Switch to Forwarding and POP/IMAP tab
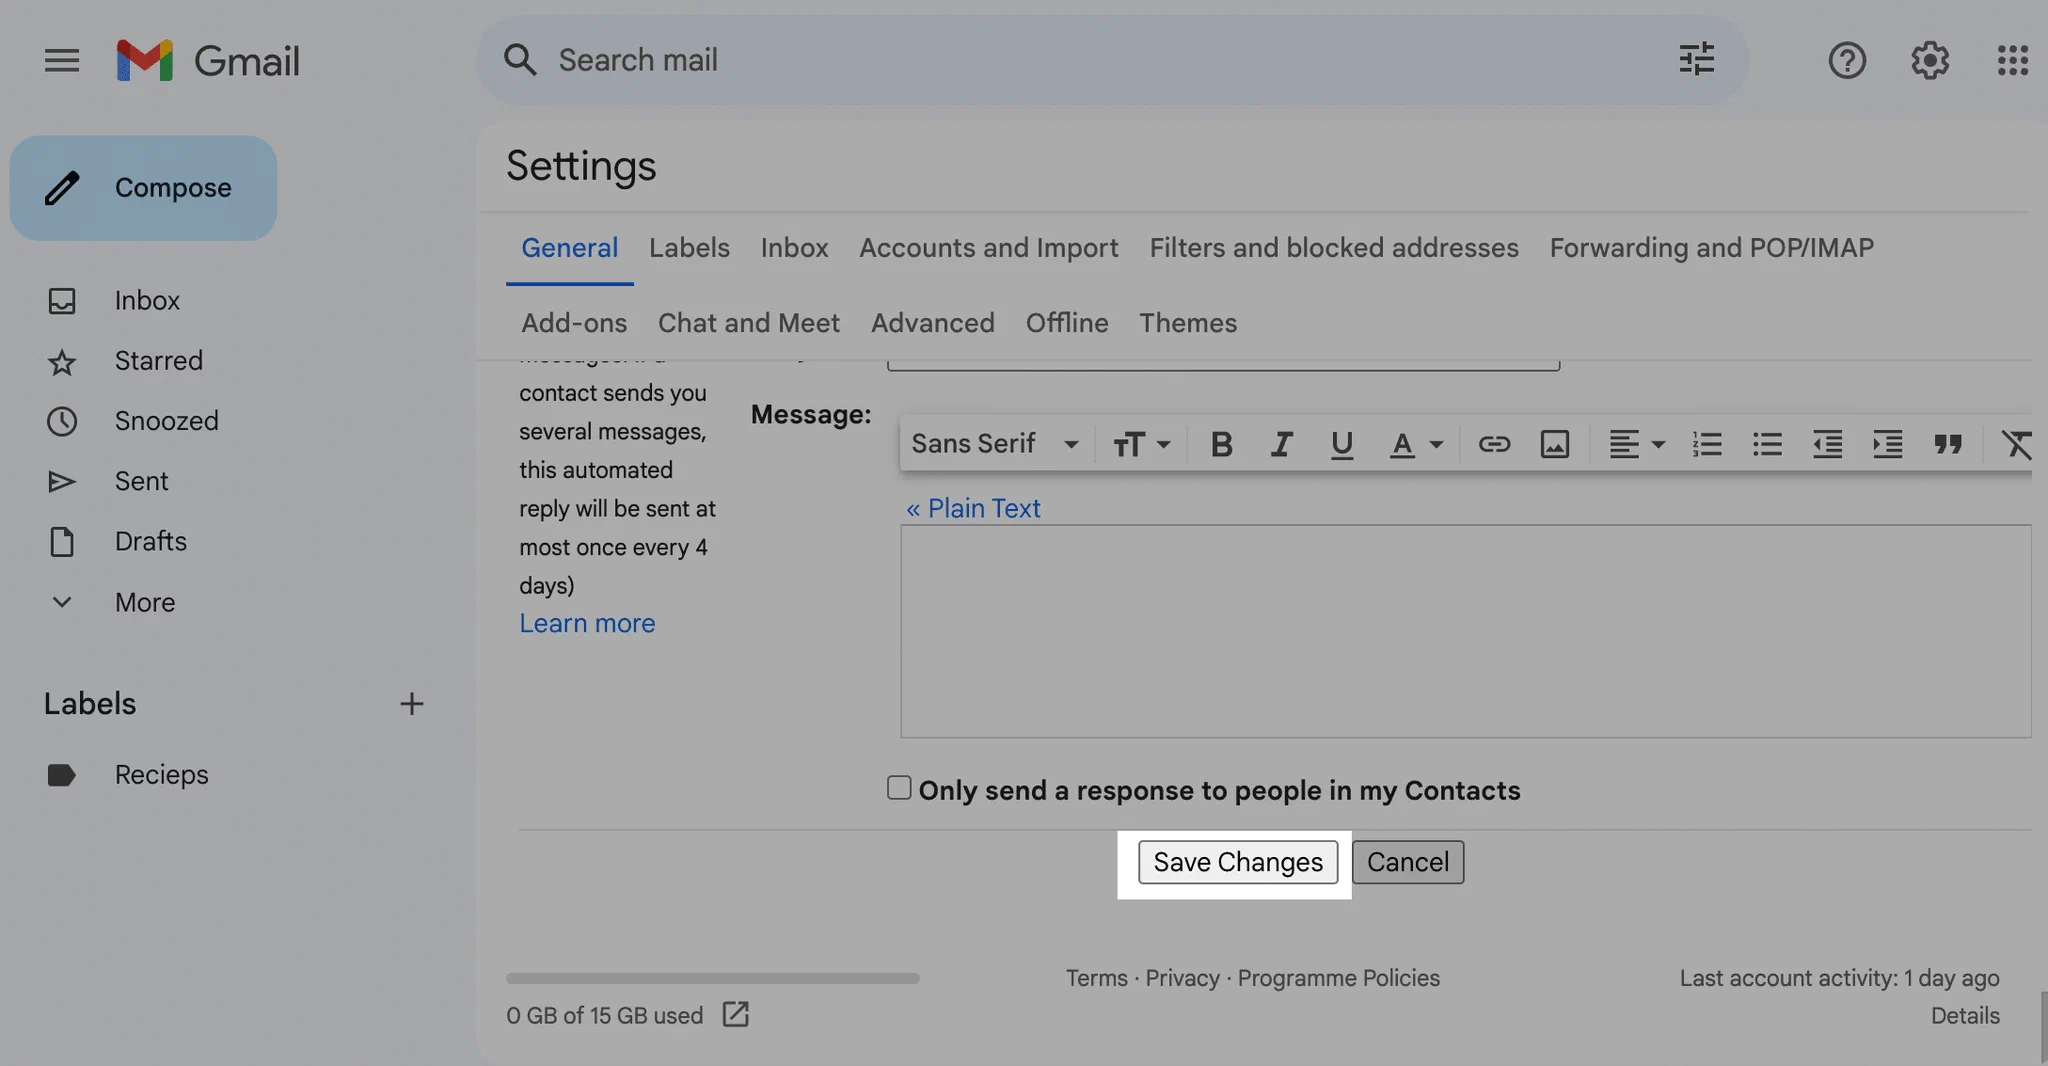 pos(1712,248)
